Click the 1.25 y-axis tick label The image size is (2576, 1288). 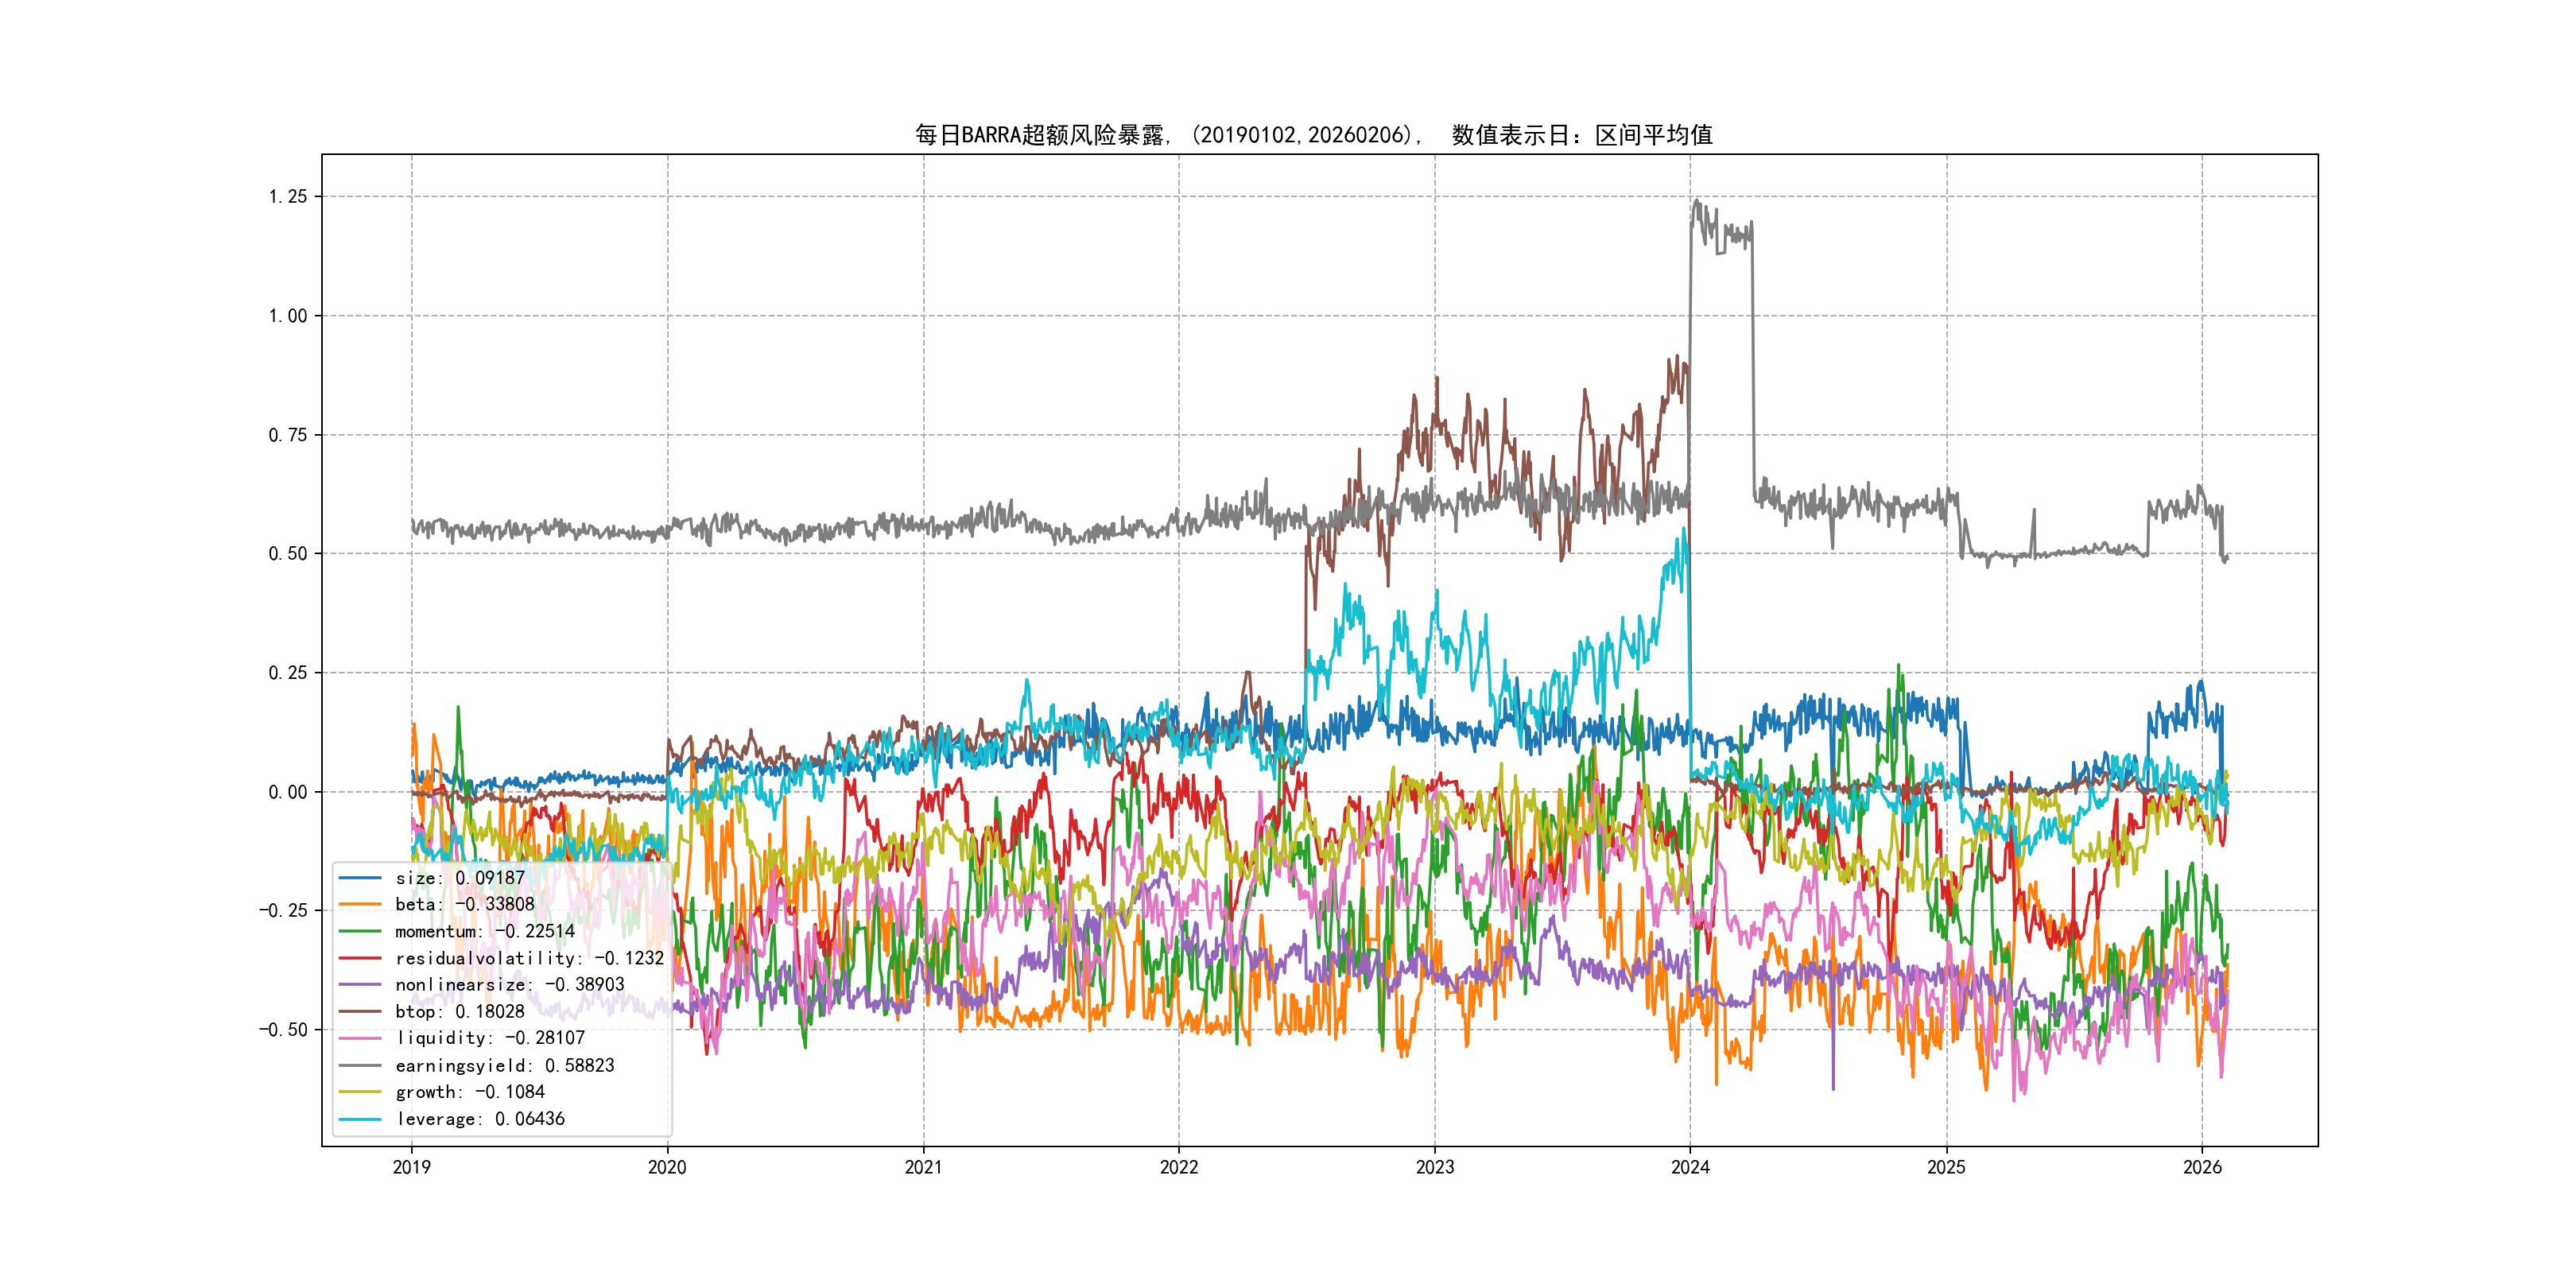[x=288, y=197]
